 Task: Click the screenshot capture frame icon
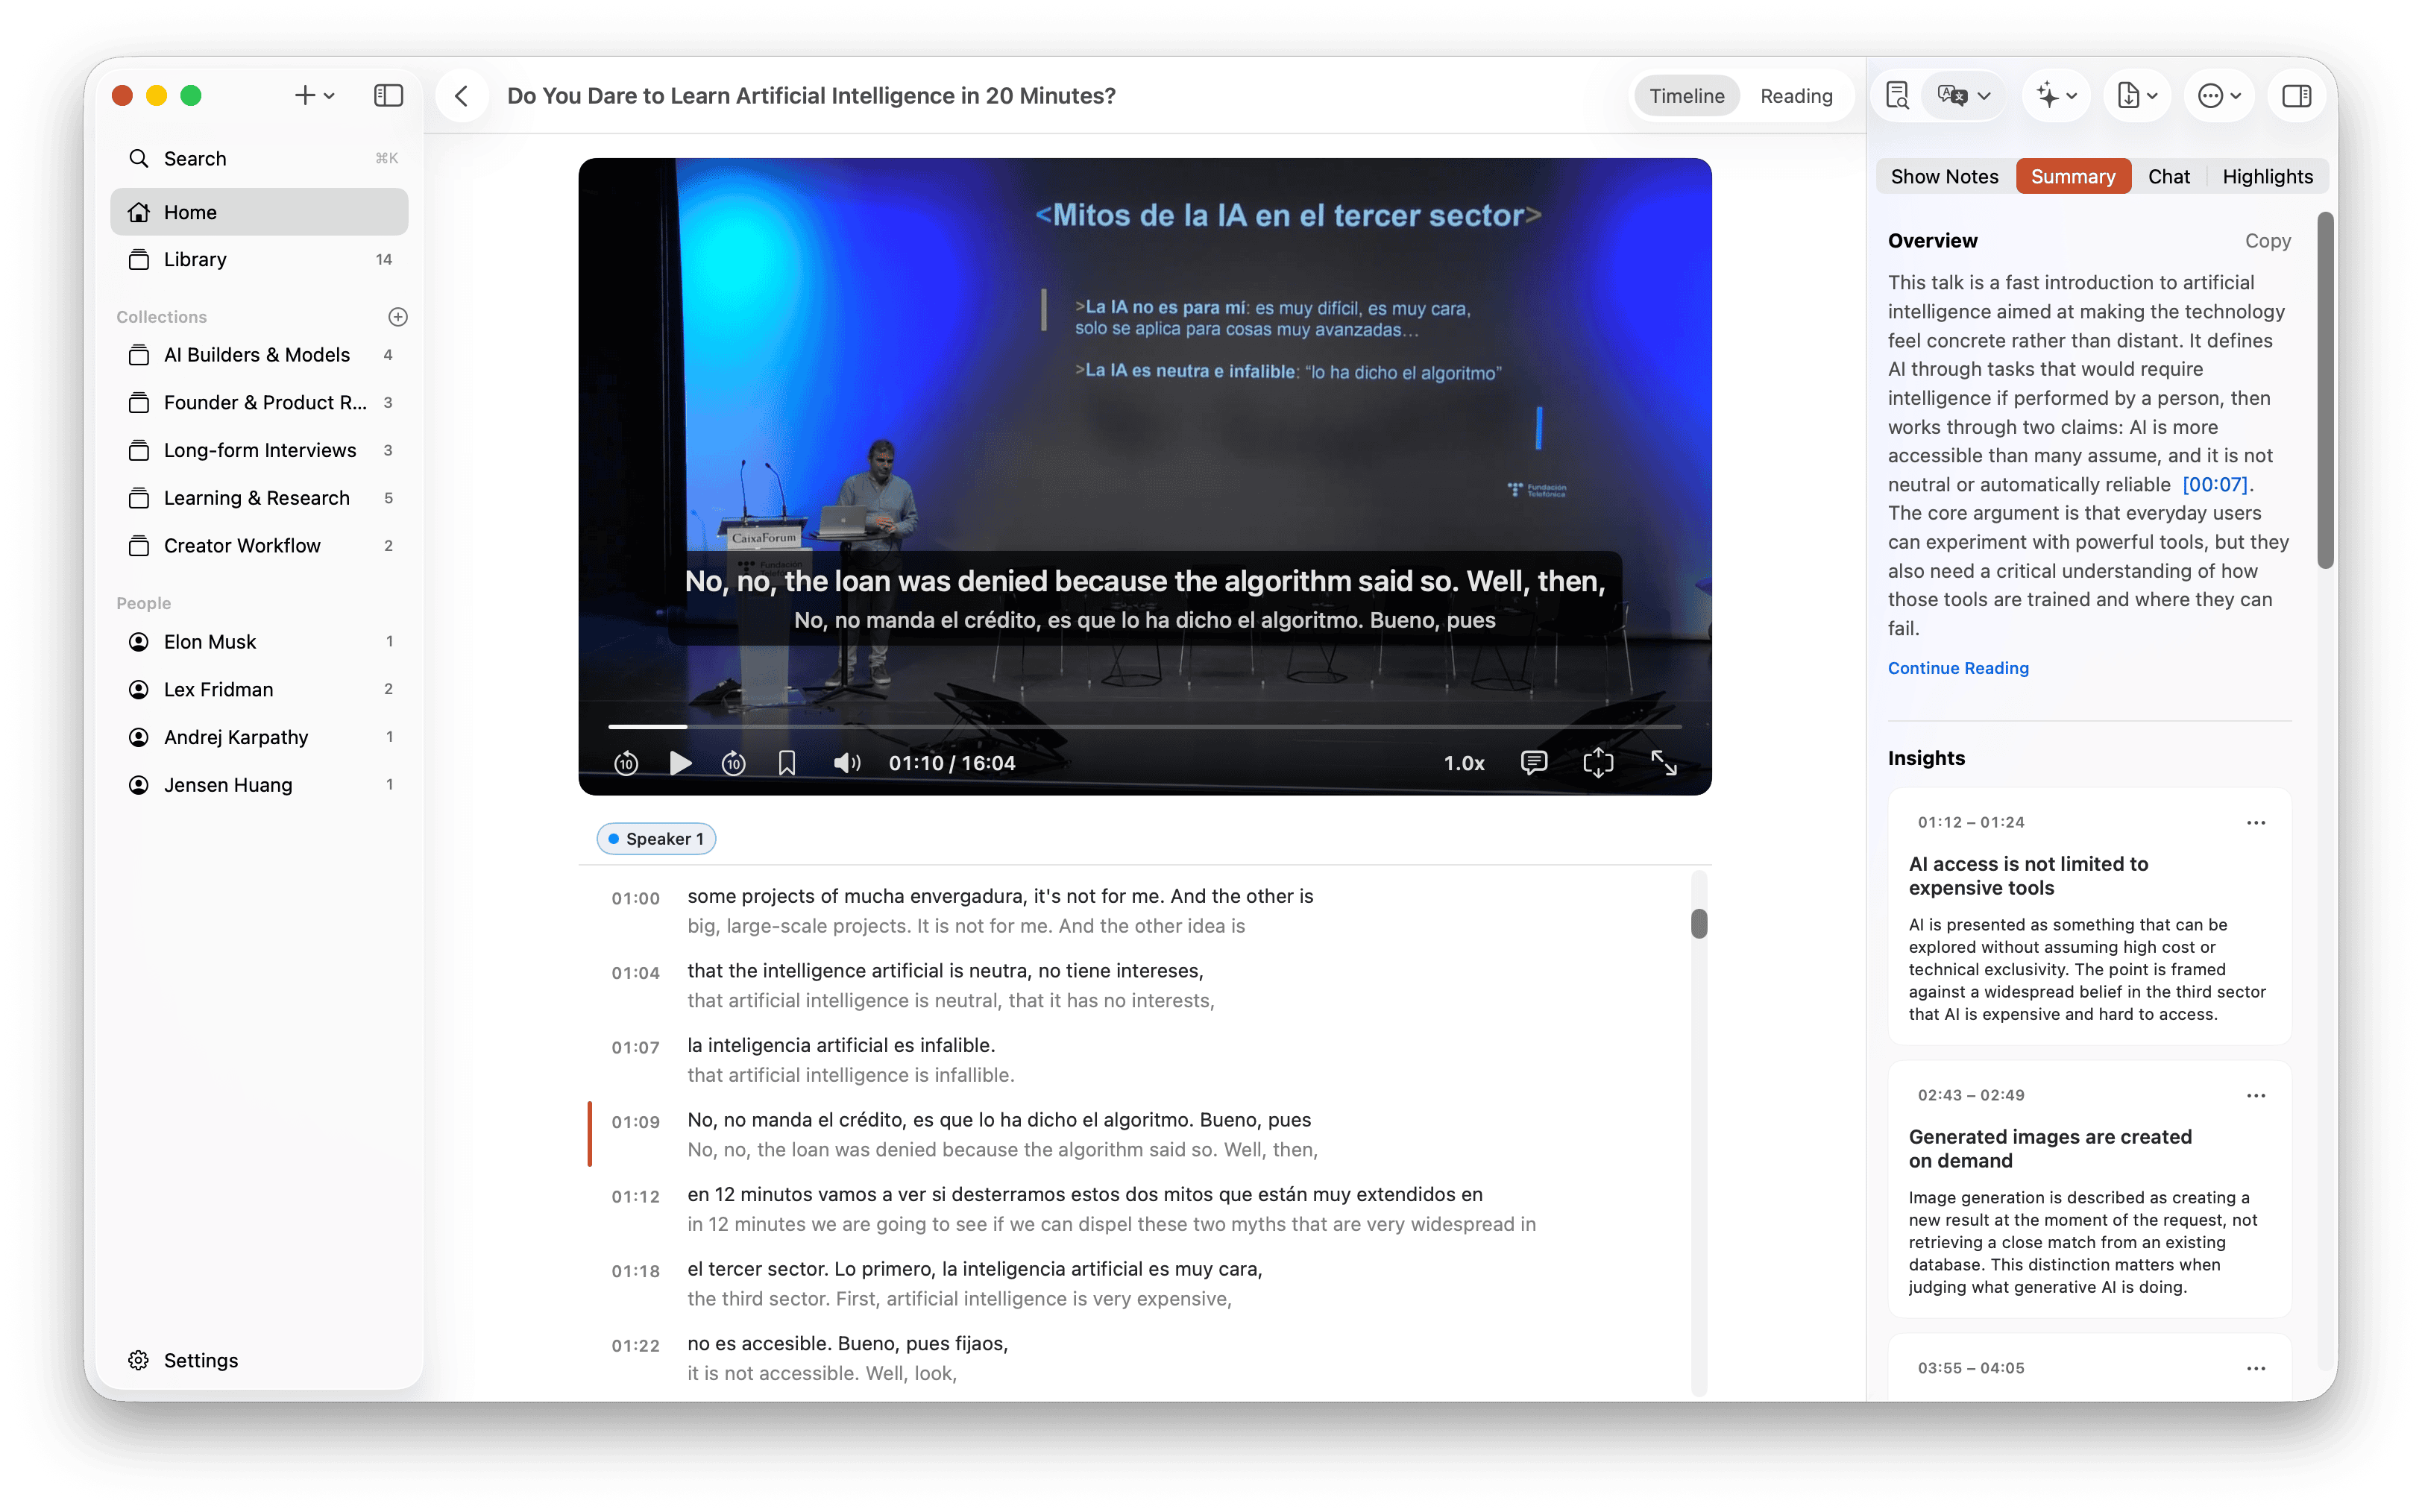[1597, 764]
